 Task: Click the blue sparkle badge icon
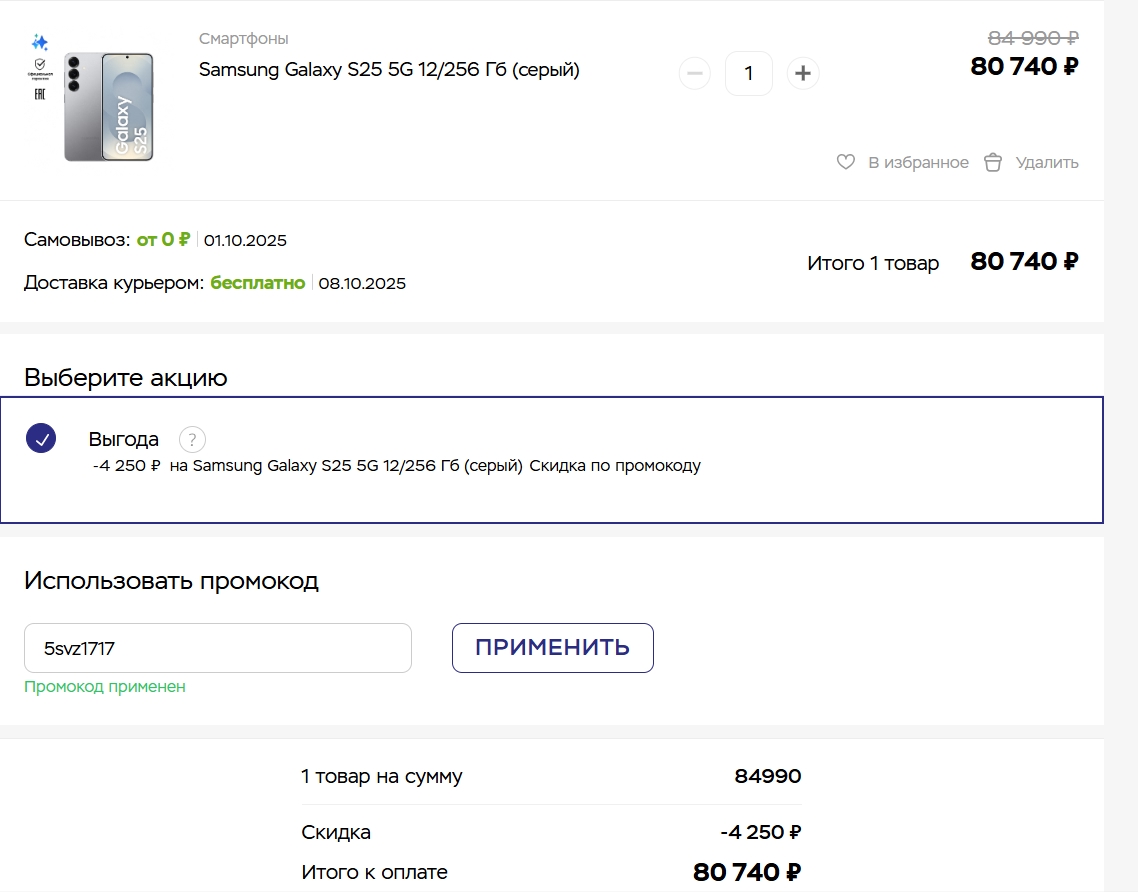40,42
